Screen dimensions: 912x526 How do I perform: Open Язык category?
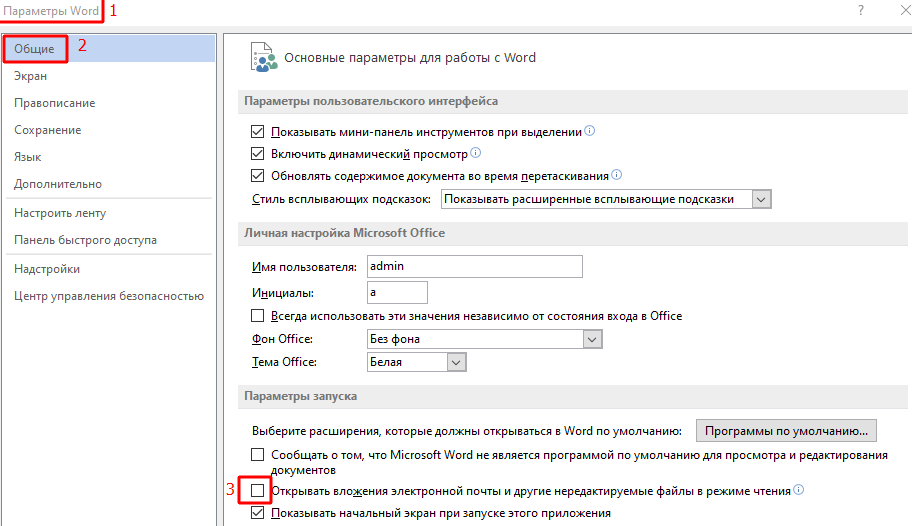(x=109, y=157)
